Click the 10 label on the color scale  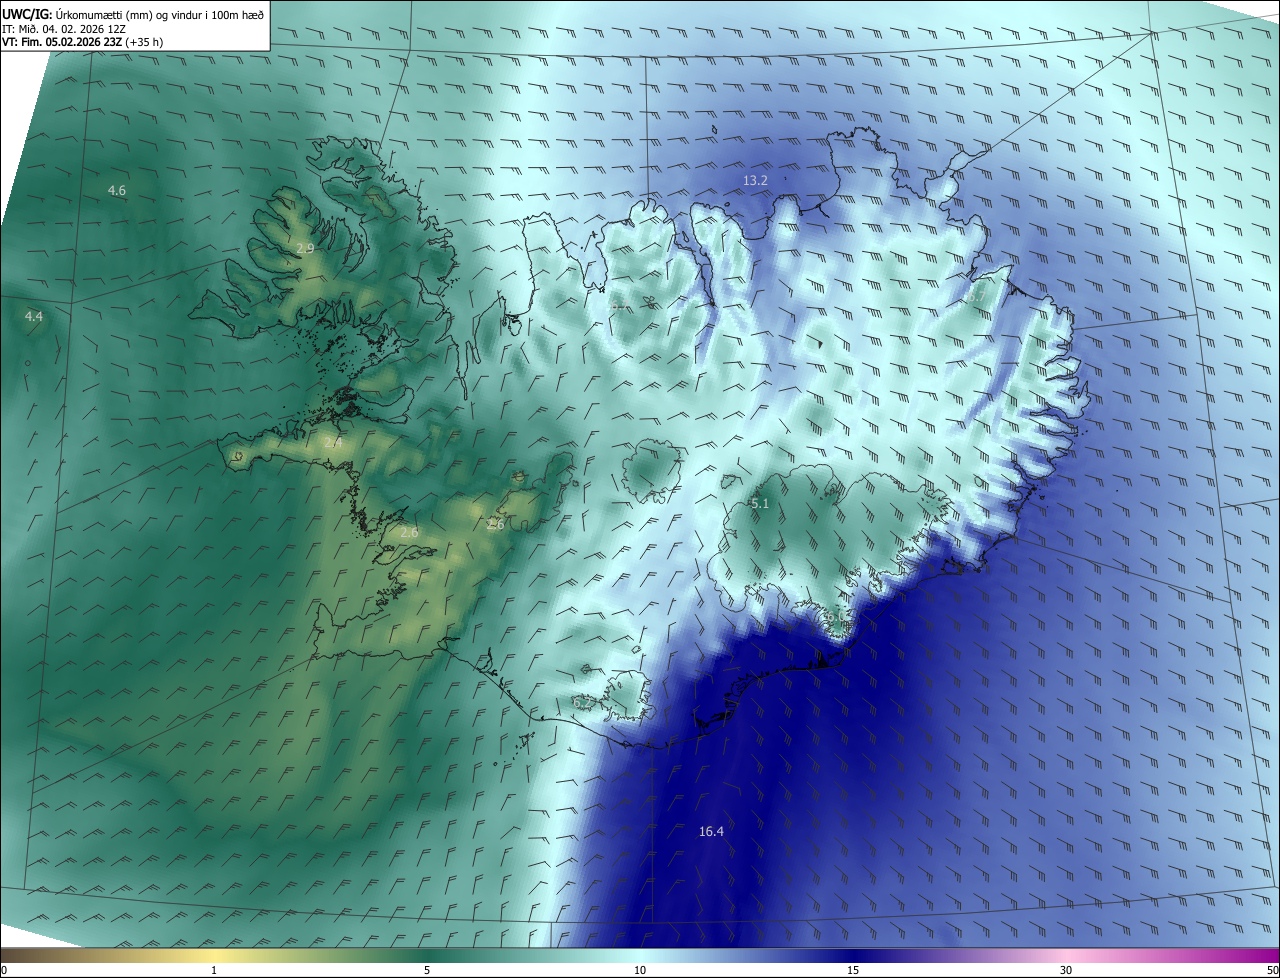click(x=640, y=970)
